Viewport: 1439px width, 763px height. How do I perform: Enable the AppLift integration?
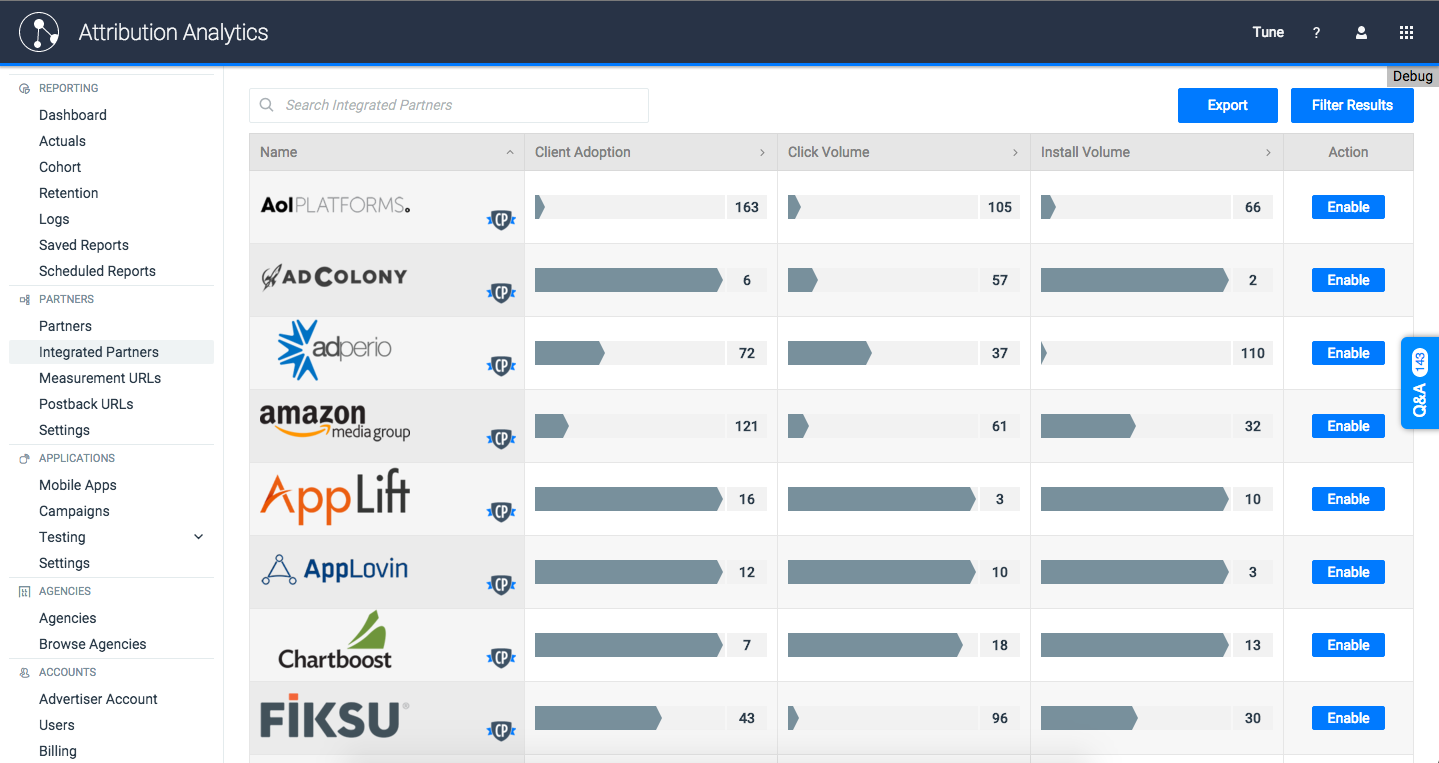pos(1348,499)
